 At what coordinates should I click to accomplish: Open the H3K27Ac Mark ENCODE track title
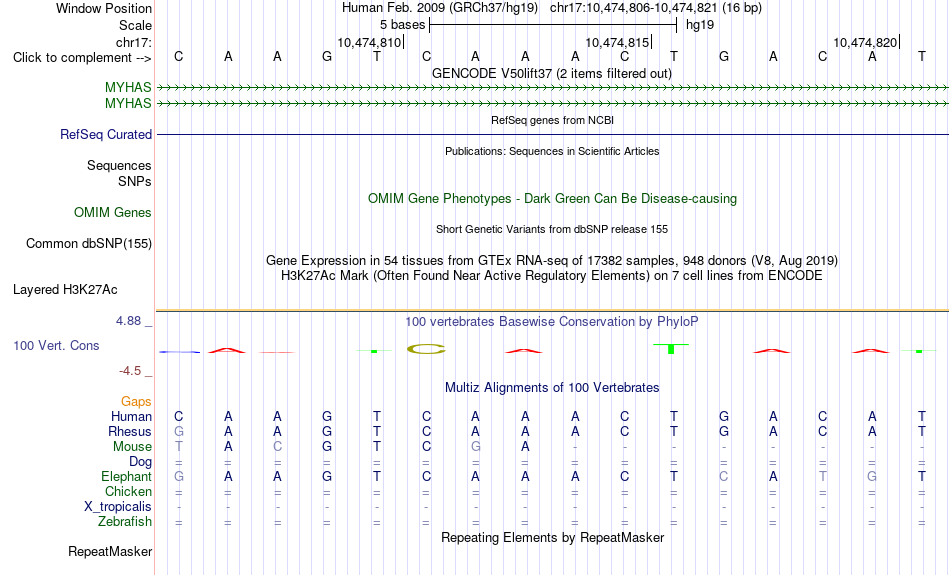tap(551, 276)
